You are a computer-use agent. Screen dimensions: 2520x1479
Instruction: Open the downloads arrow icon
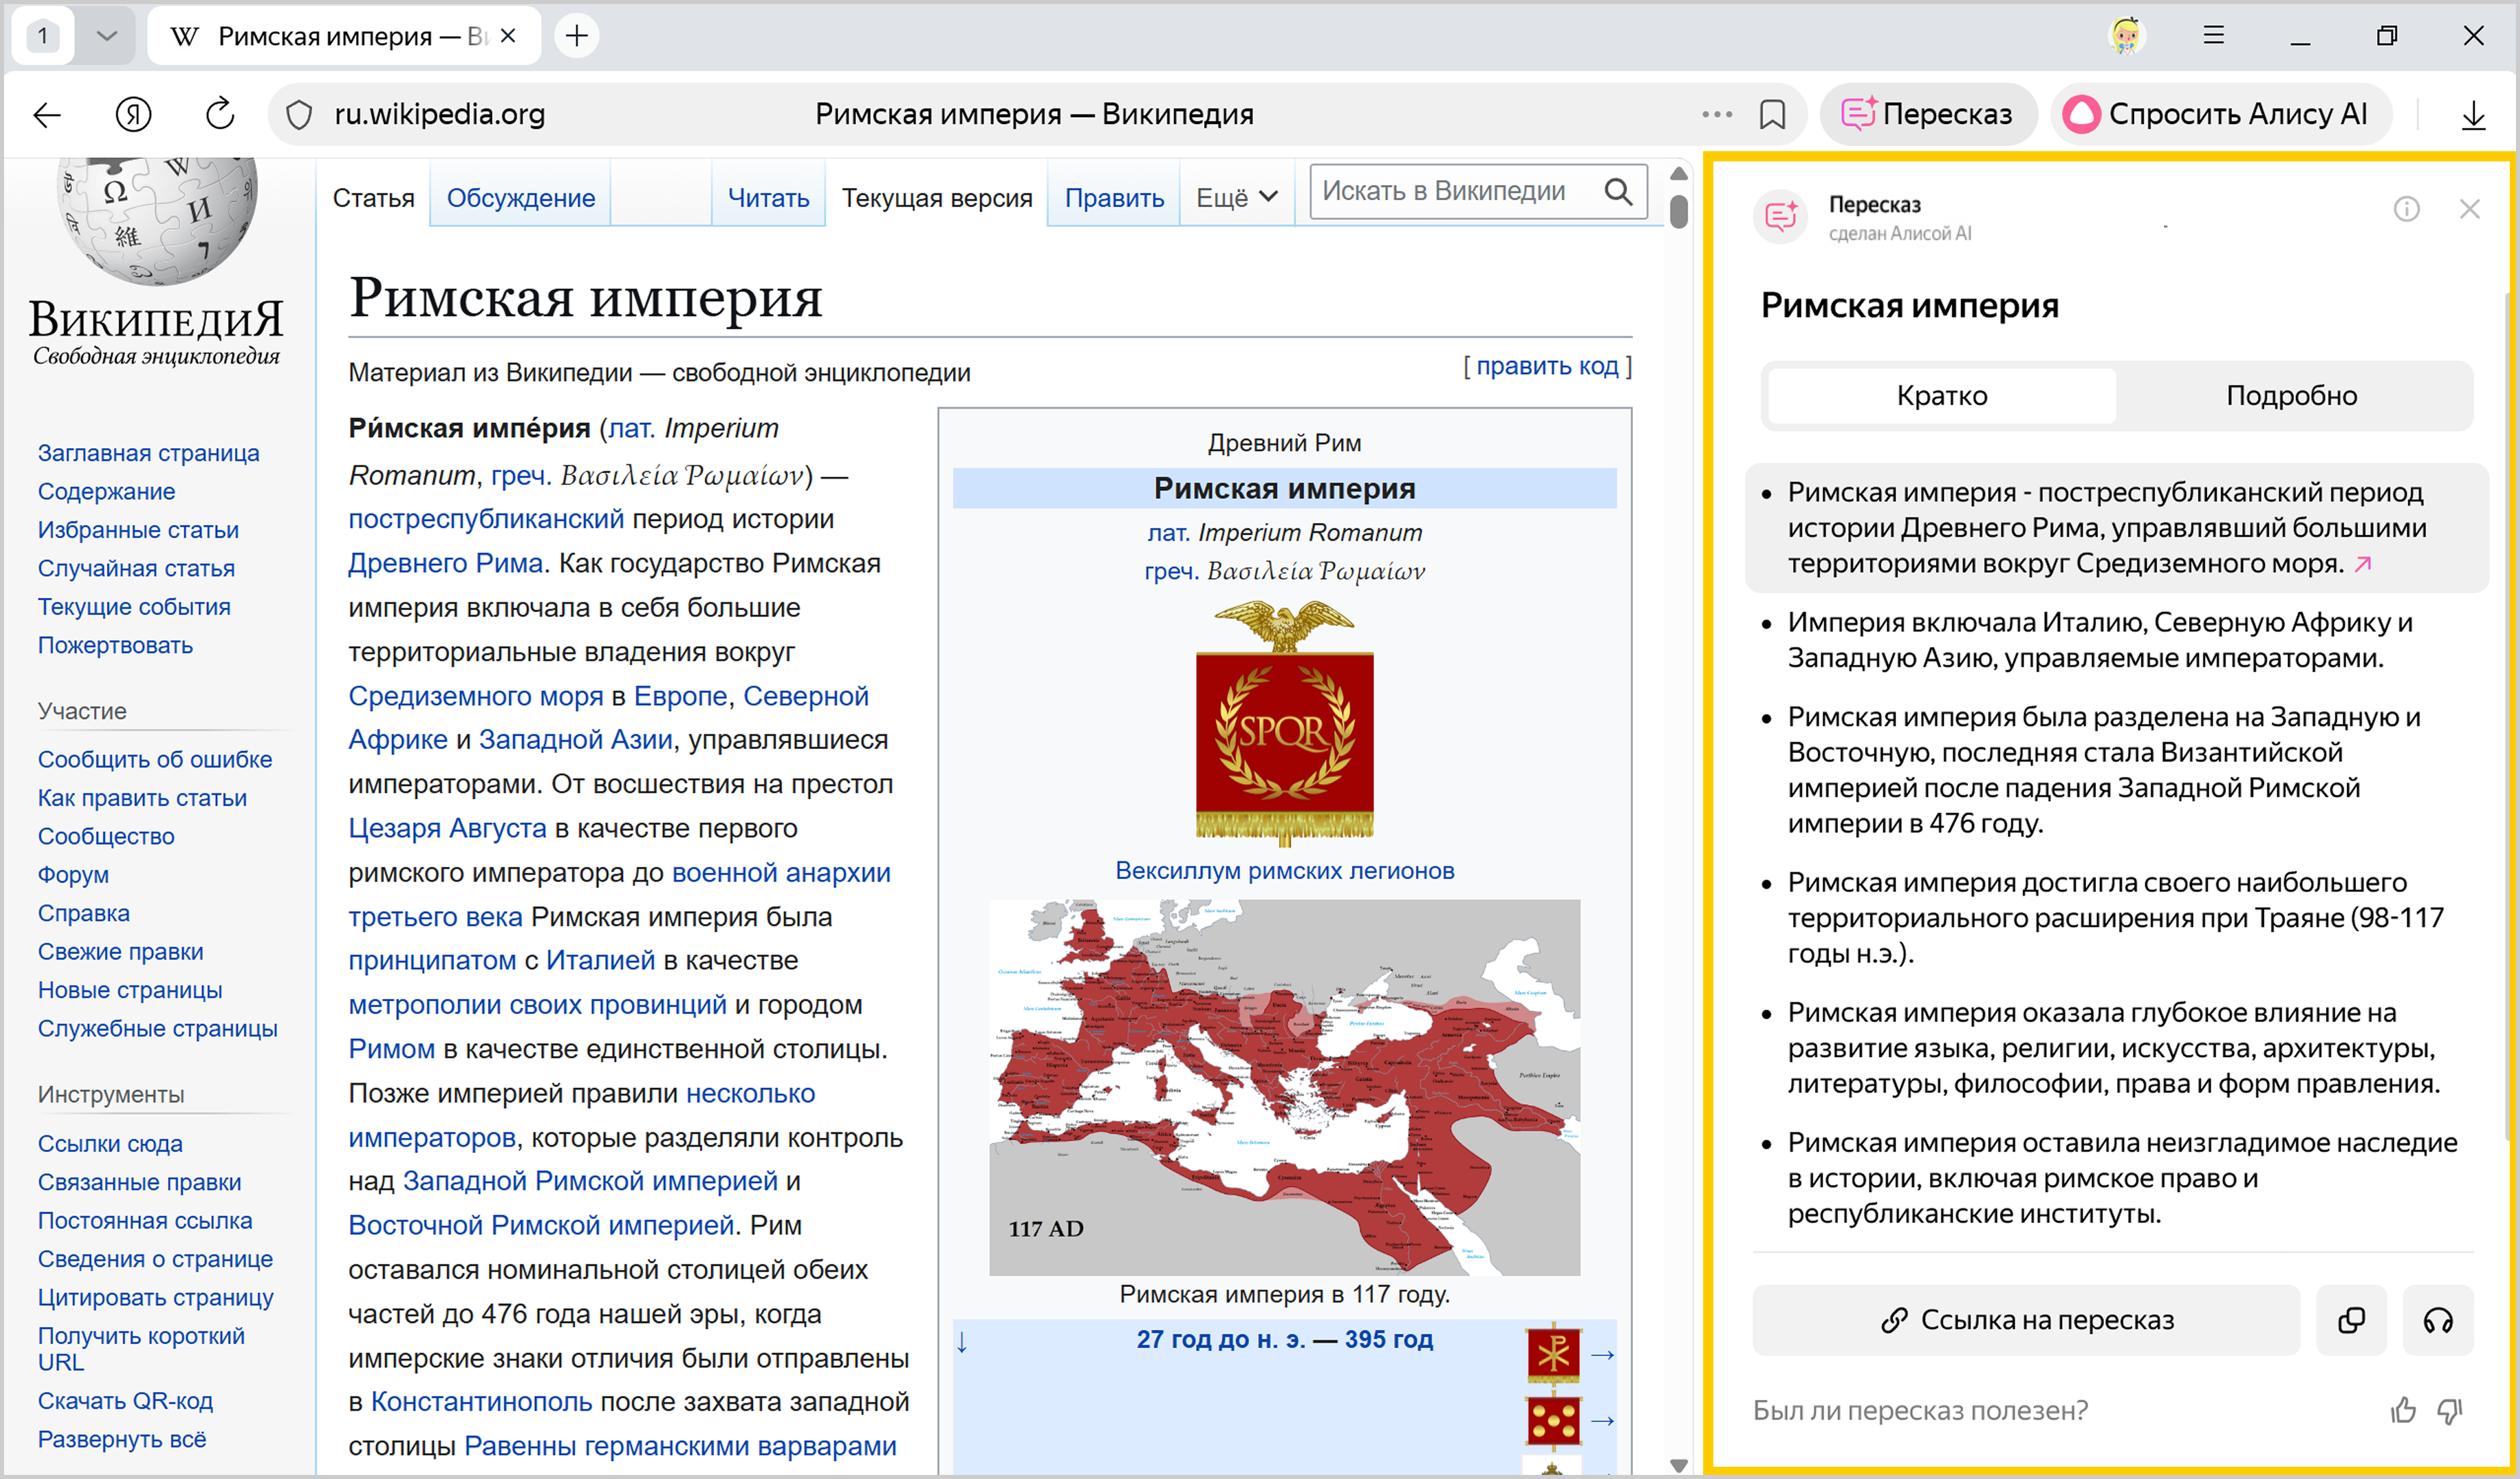[2473, 115]
